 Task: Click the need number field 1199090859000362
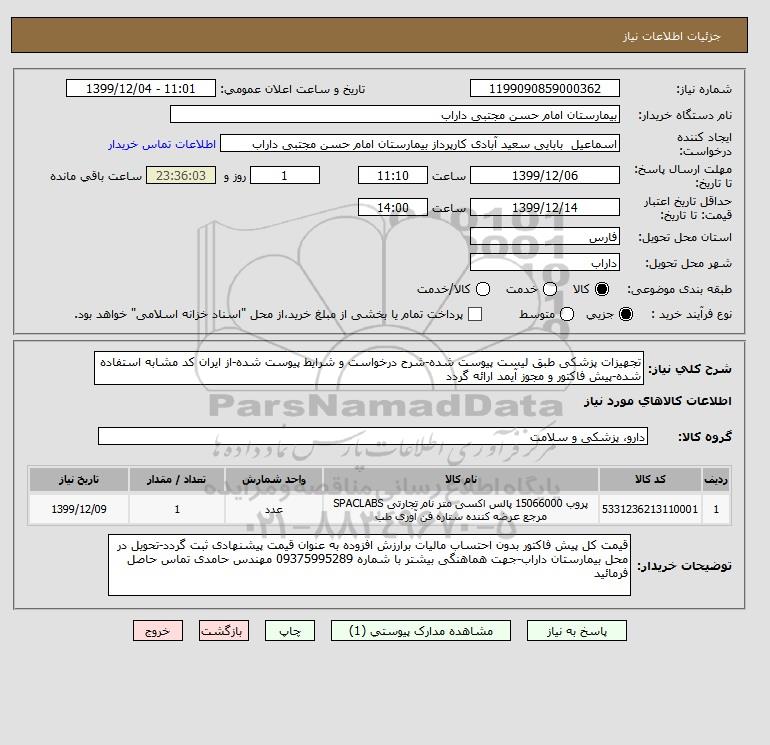(545, 88)
